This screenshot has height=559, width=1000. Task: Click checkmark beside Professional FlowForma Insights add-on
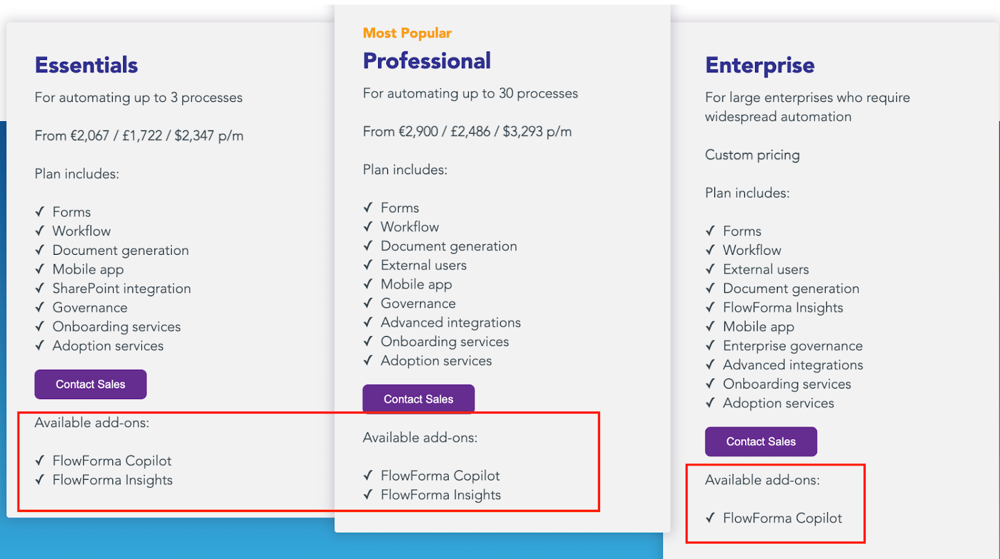(x=368, y=495)
